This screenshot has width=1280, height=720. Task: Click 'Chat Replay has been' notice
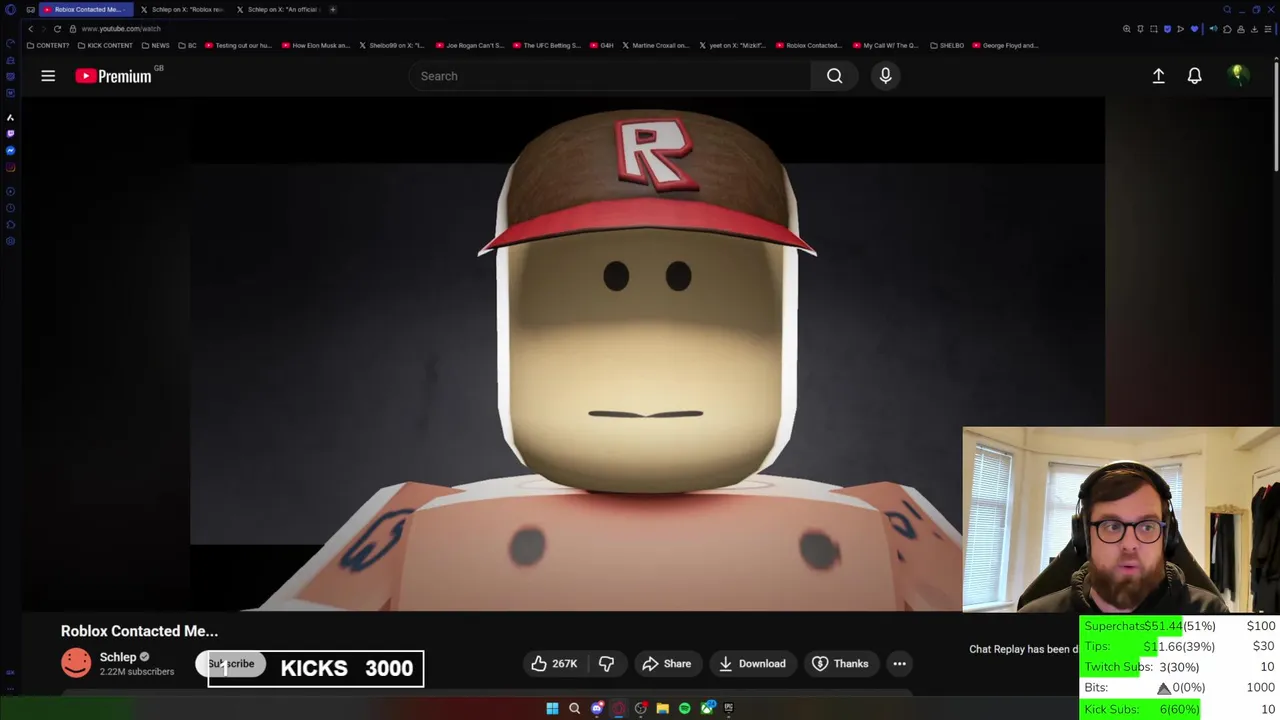click(1024, 649)
